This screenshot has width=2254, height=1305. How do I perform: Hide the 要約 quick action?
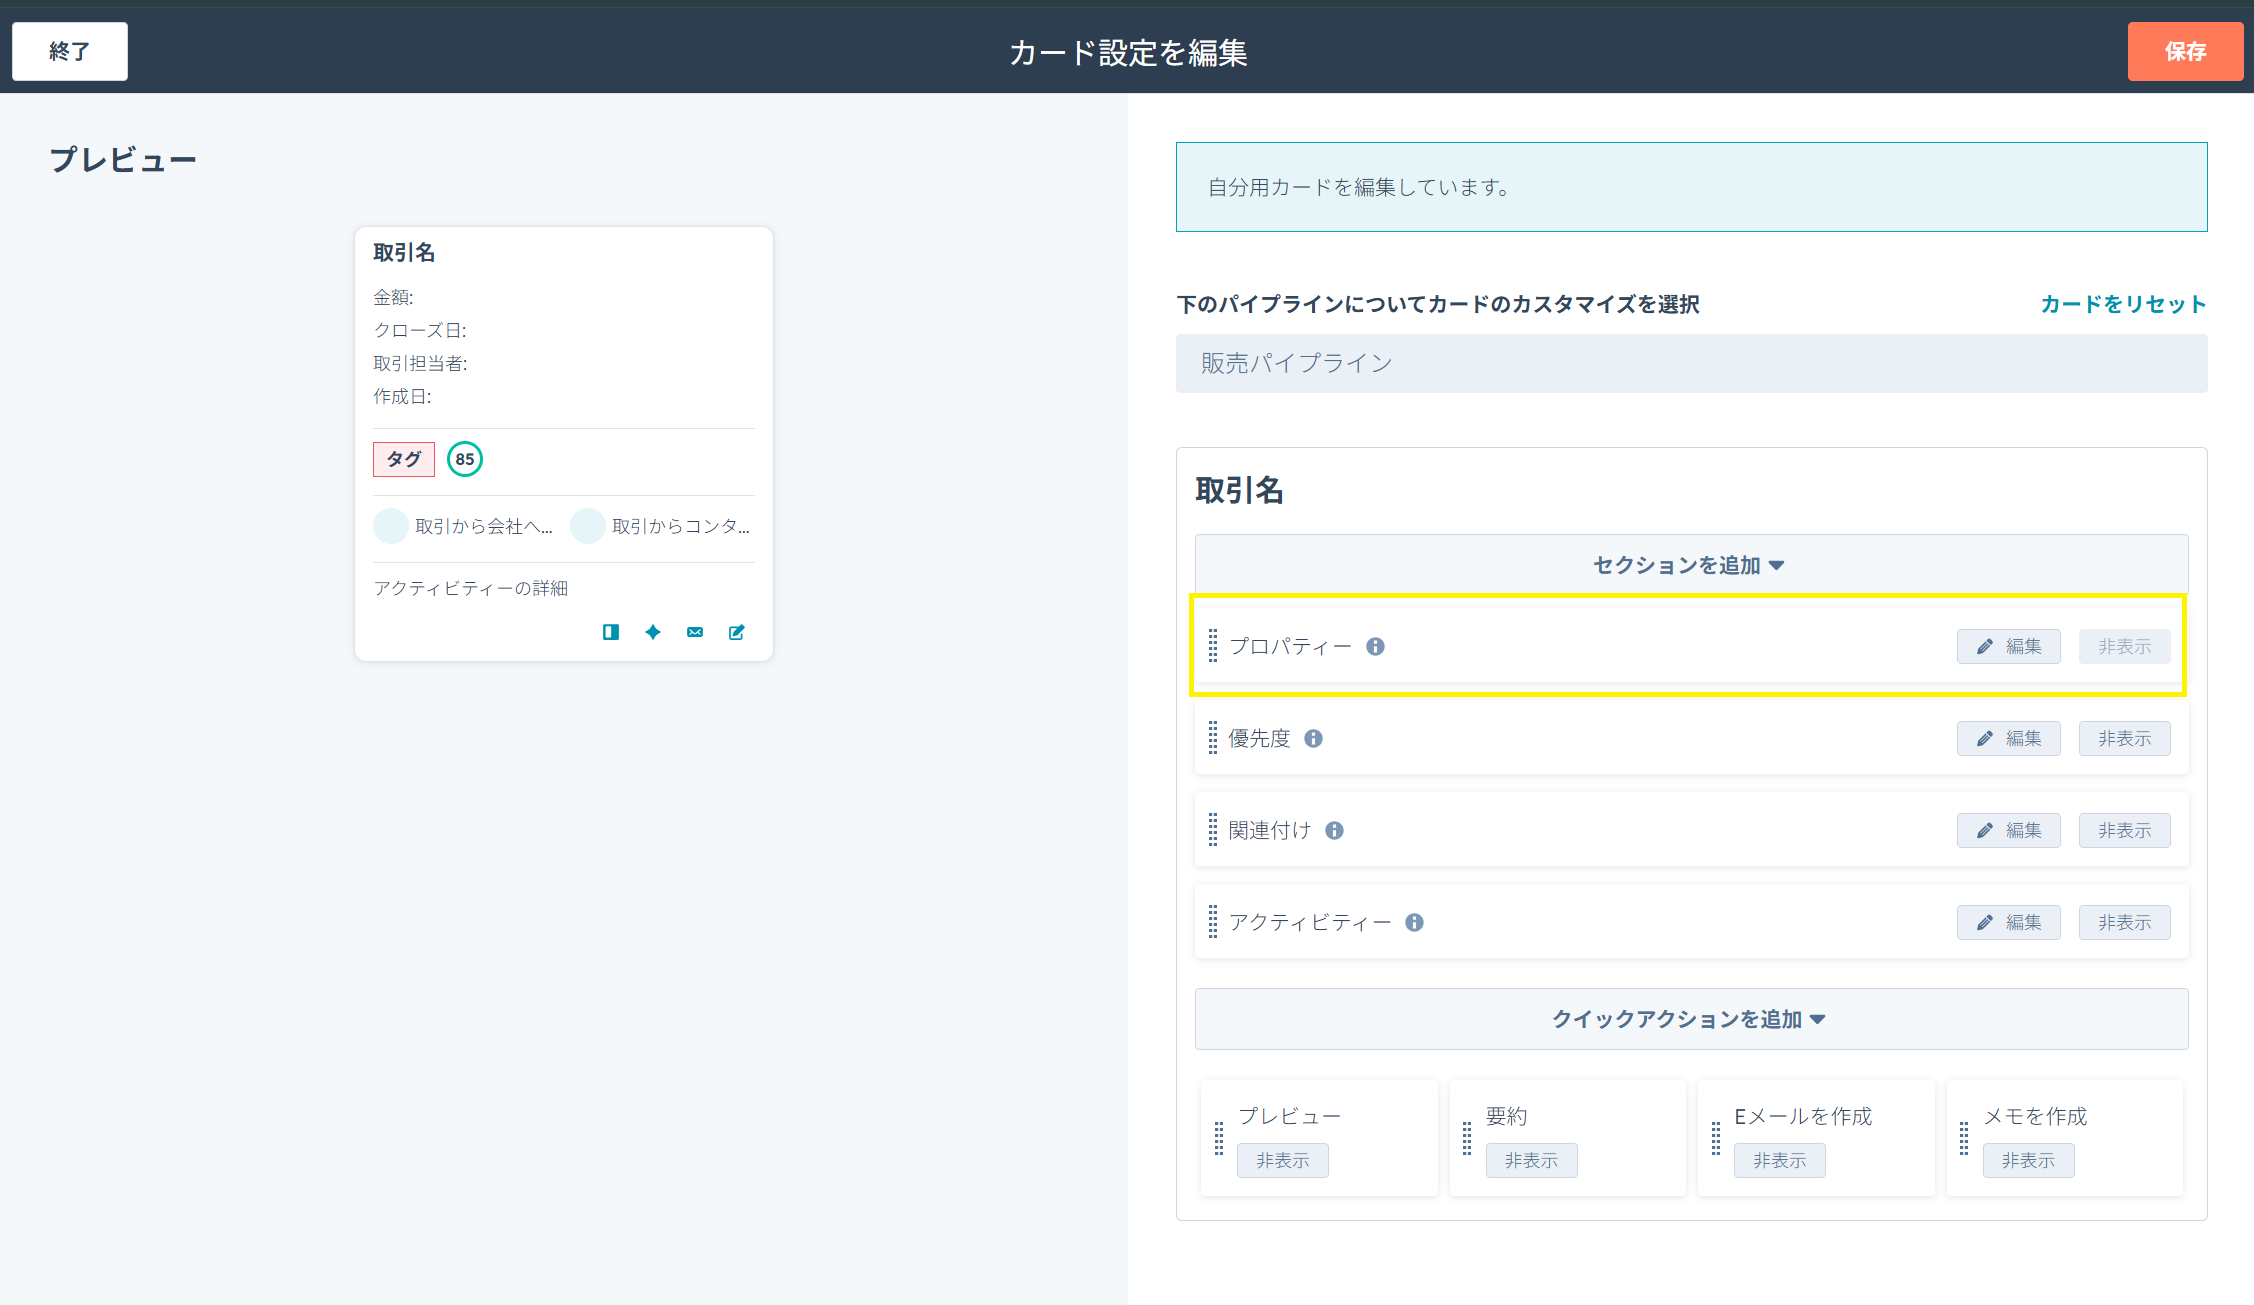(x=1531, y=1160)
